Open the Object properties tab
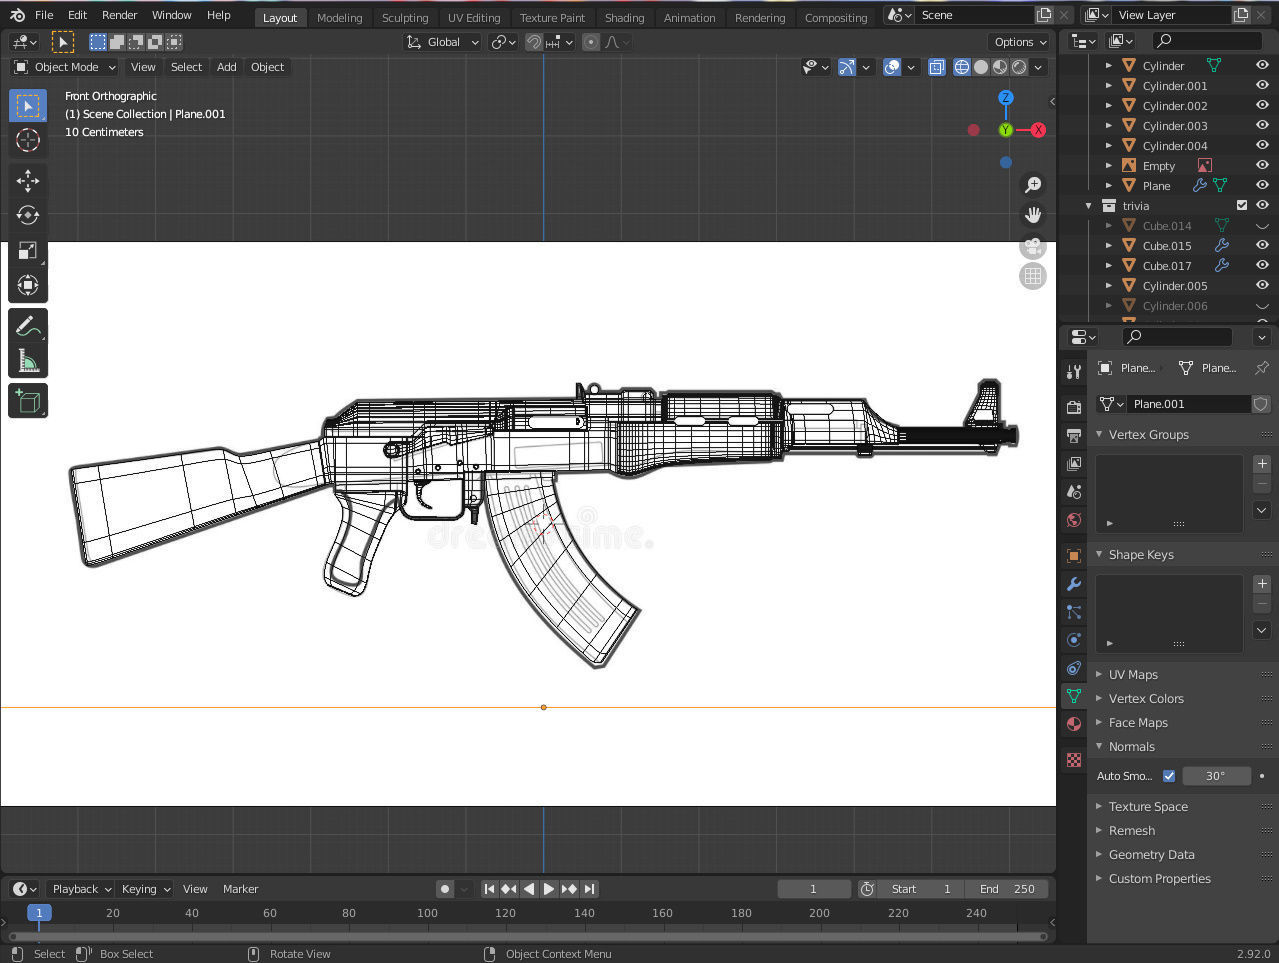 pyautogui.click(x=1074, y=556)
